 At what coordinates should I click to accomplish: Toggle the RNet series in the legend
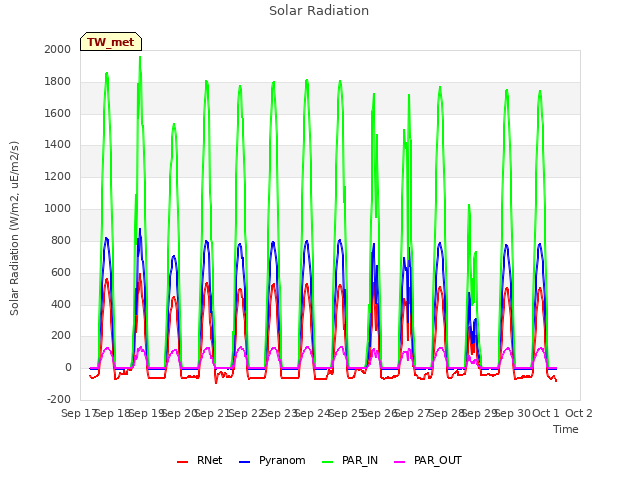tap(199, 460)
